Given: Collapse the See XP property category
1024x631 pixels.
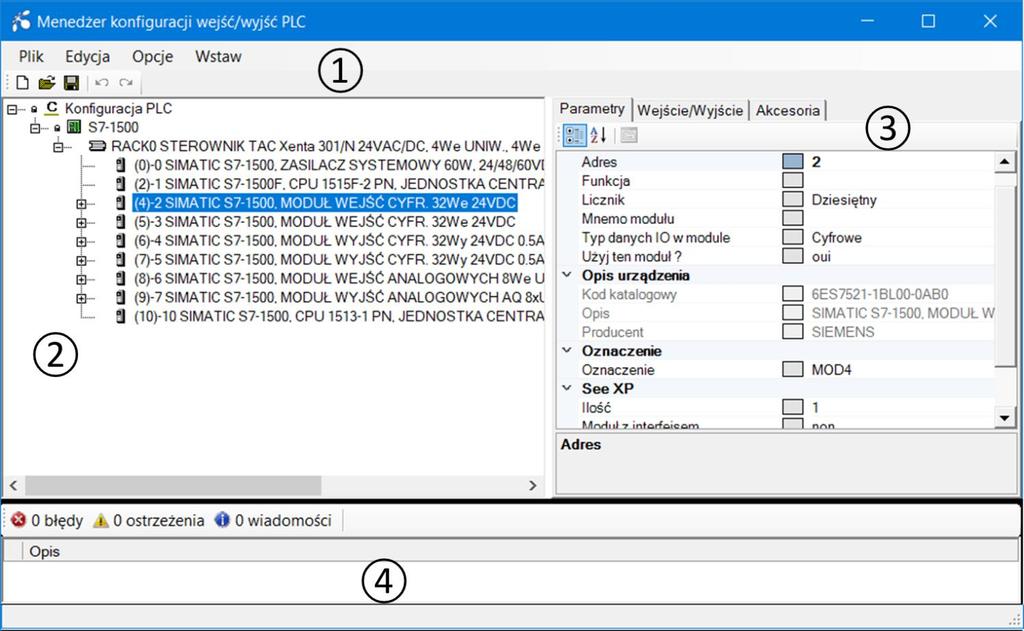Looking at the screenshot, I should (x=567, y=388).
